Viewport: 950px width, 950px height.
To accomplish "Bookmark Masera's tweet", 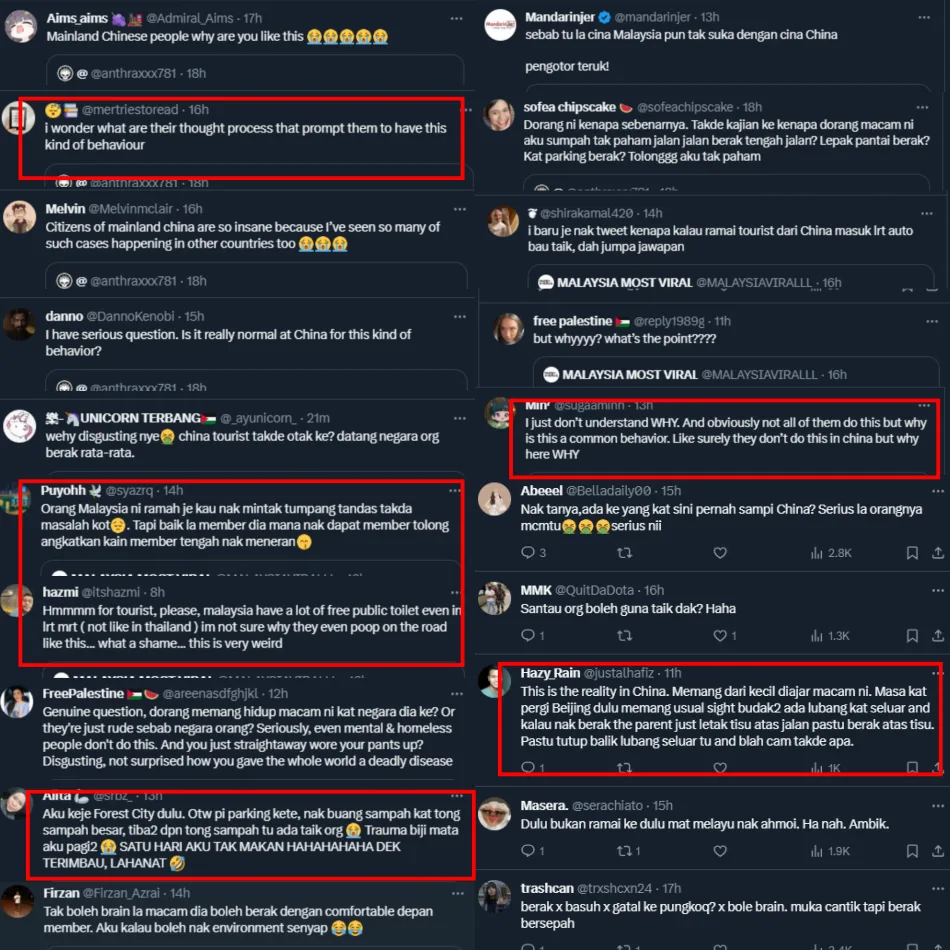I will (912, 851).
